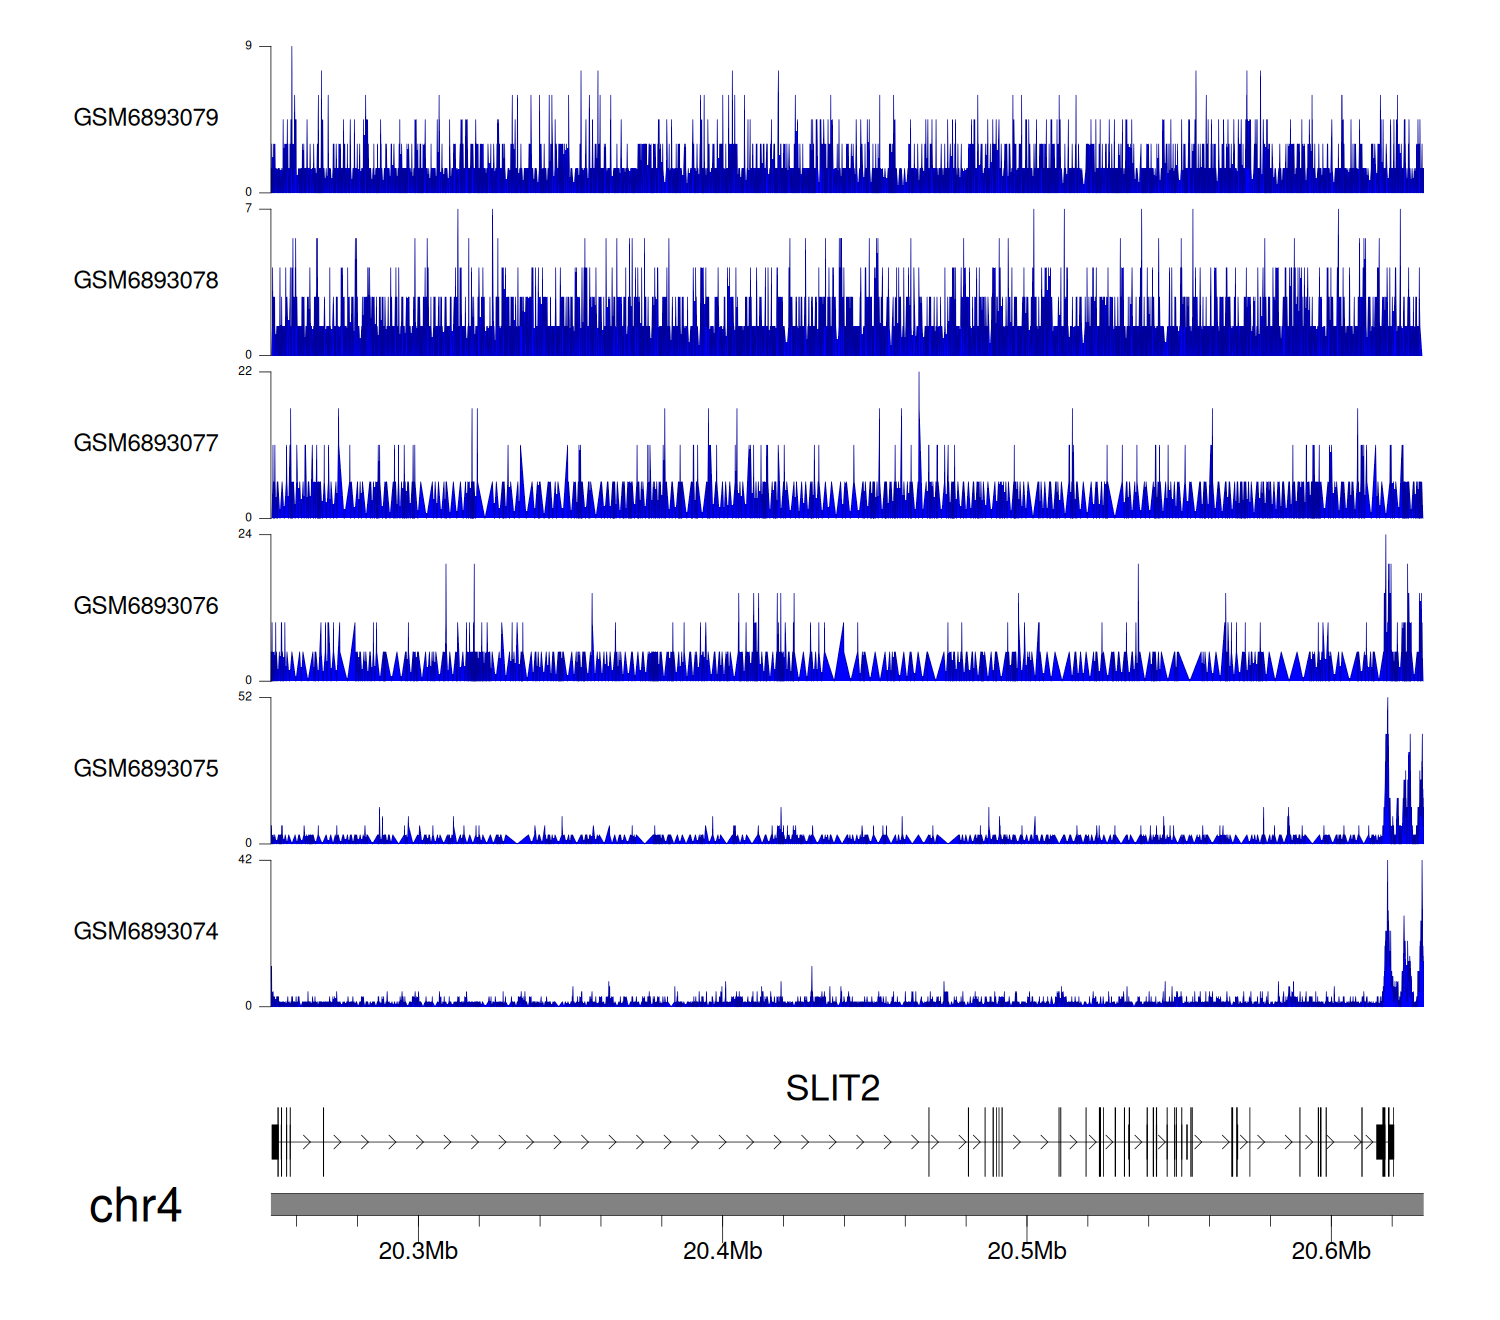The image size is (1500, 1320).
Task: Select the GSM6893074 track name
Action: point(146,932)
